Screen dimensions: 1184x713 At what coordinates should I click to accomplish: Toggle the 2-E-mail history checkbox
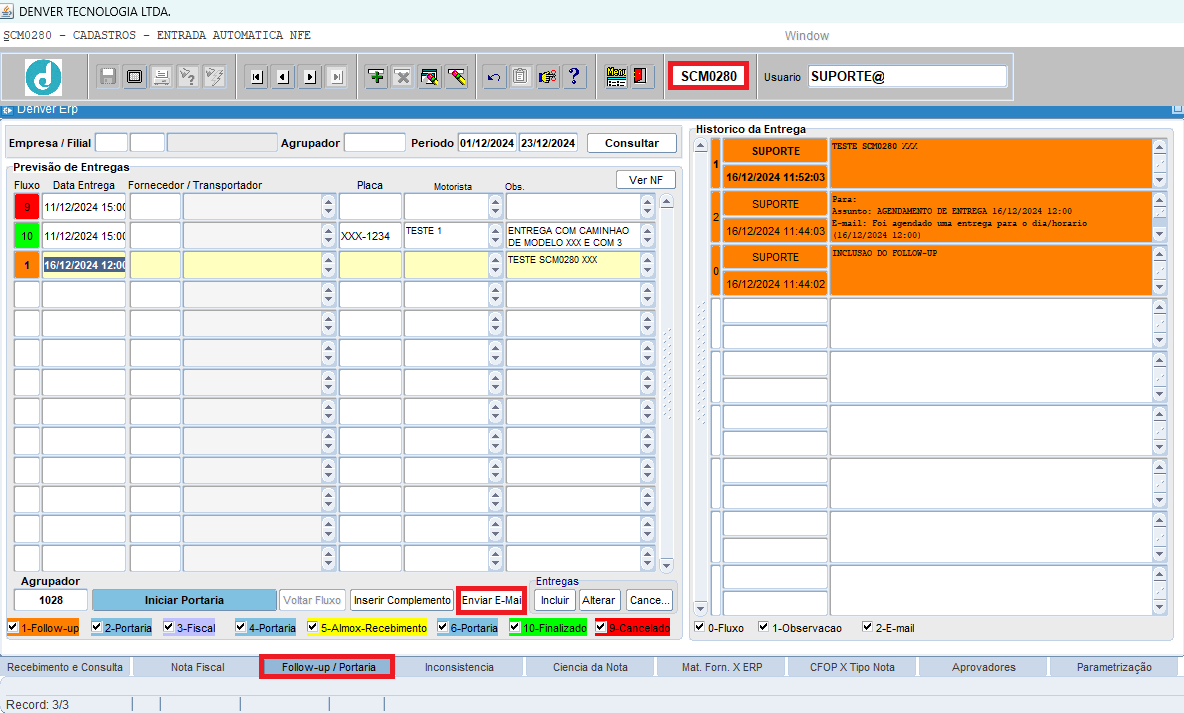[x=868, y=627]
